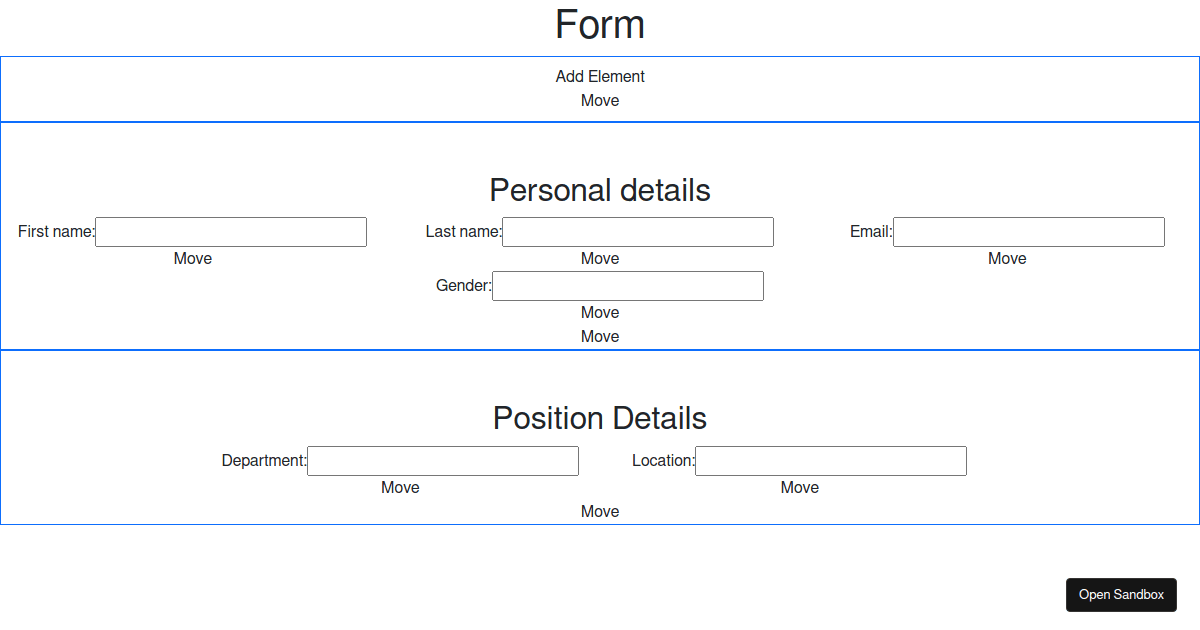Click Move under the First name field
Image resolution: width=1200 pixels, height=630 pixels.
coord(193,258)
